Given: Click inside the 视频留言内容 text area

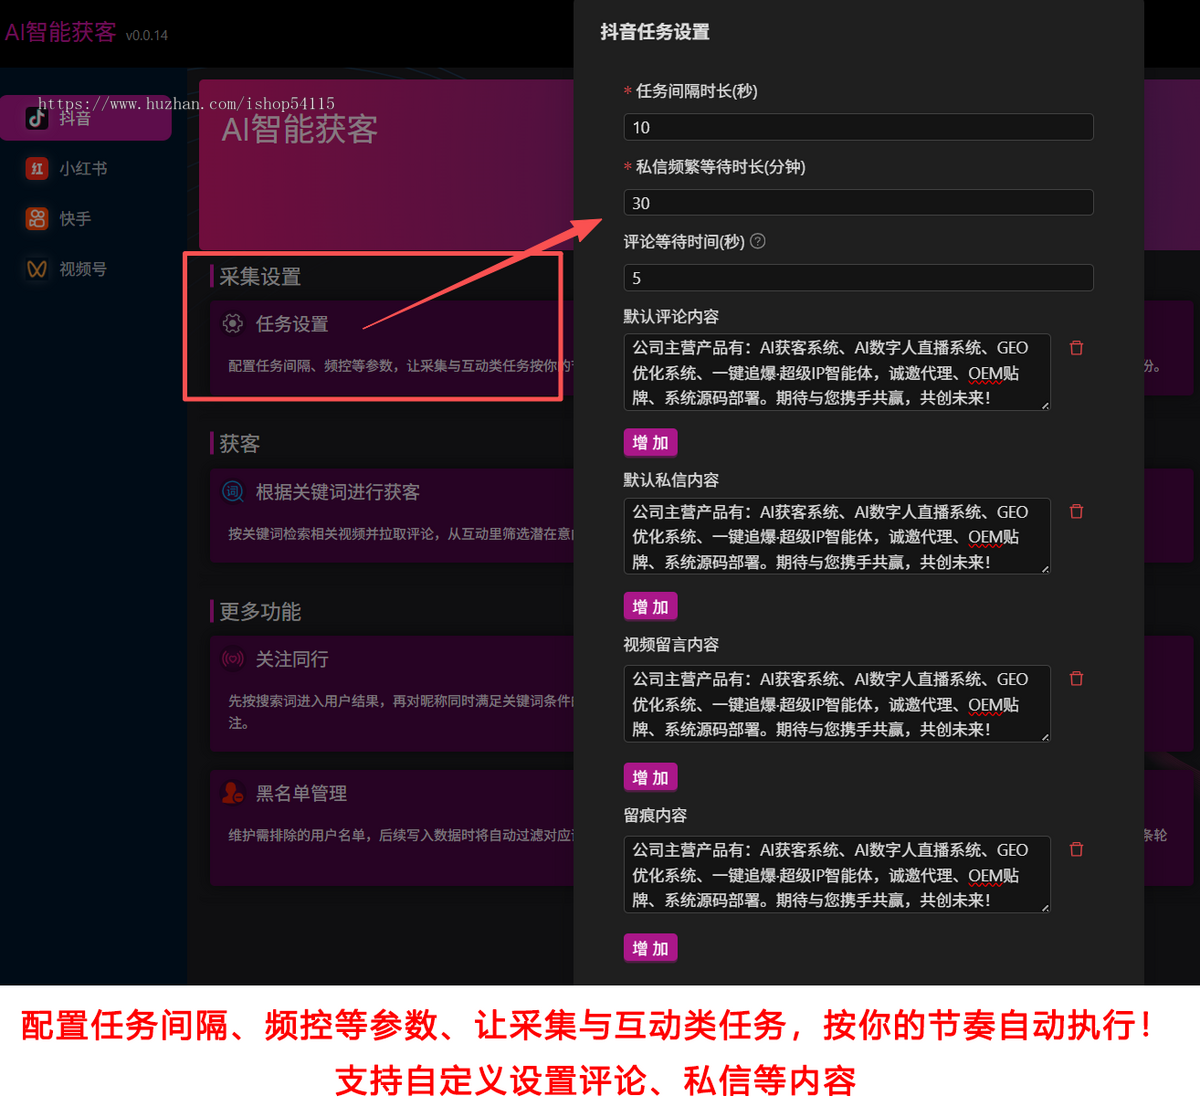Looking at the screenshot, I should click(837, 703).
